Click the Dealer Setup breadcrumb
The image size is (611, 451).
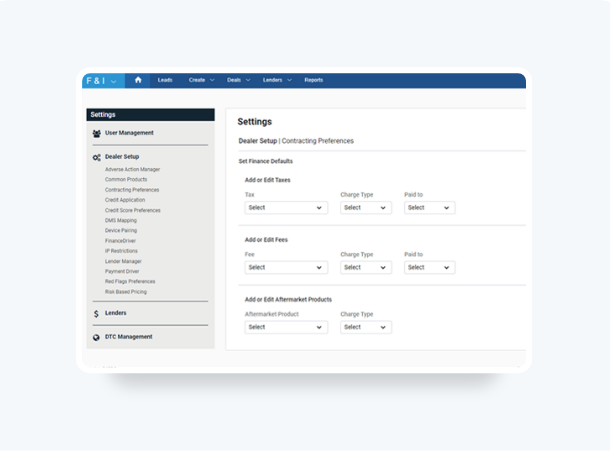[258, 141]
